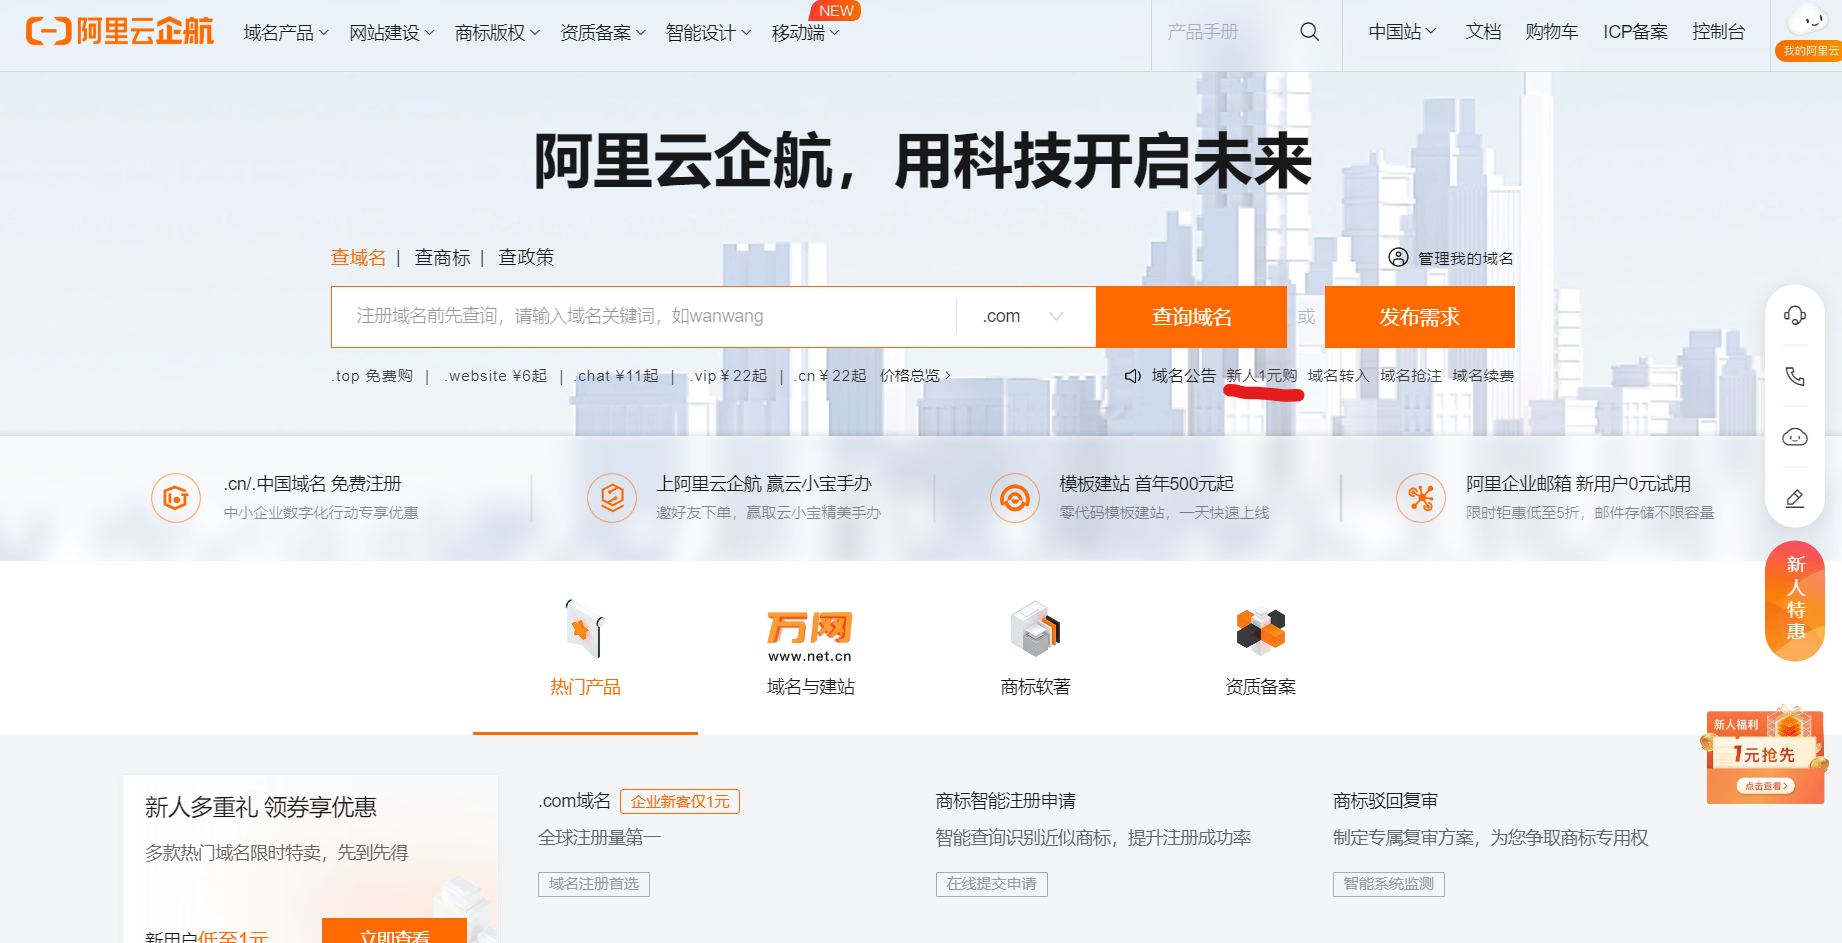The width and height of the screenshot is (1842, 943).
Task: Click the 万网 domain and site-building icon
Action: pyautogui.click(x=810, y=635)
